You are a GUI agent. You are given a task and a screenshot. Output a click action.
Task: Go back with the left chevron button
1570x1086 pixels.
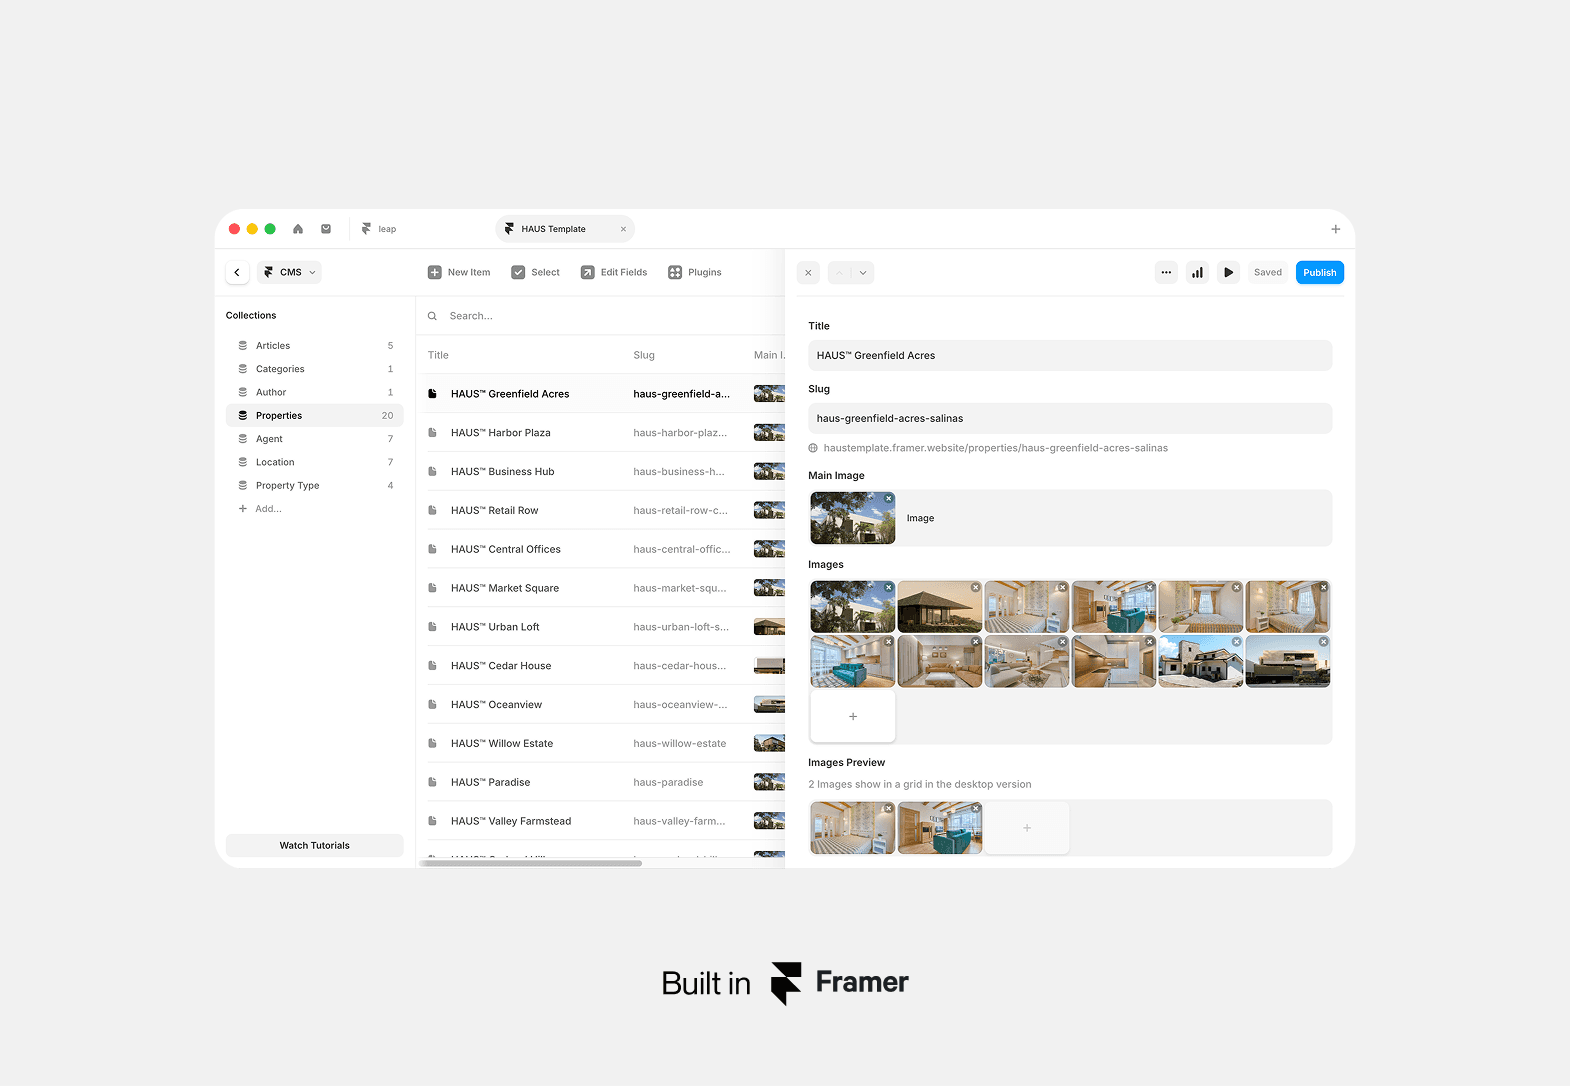pos(237,272)
